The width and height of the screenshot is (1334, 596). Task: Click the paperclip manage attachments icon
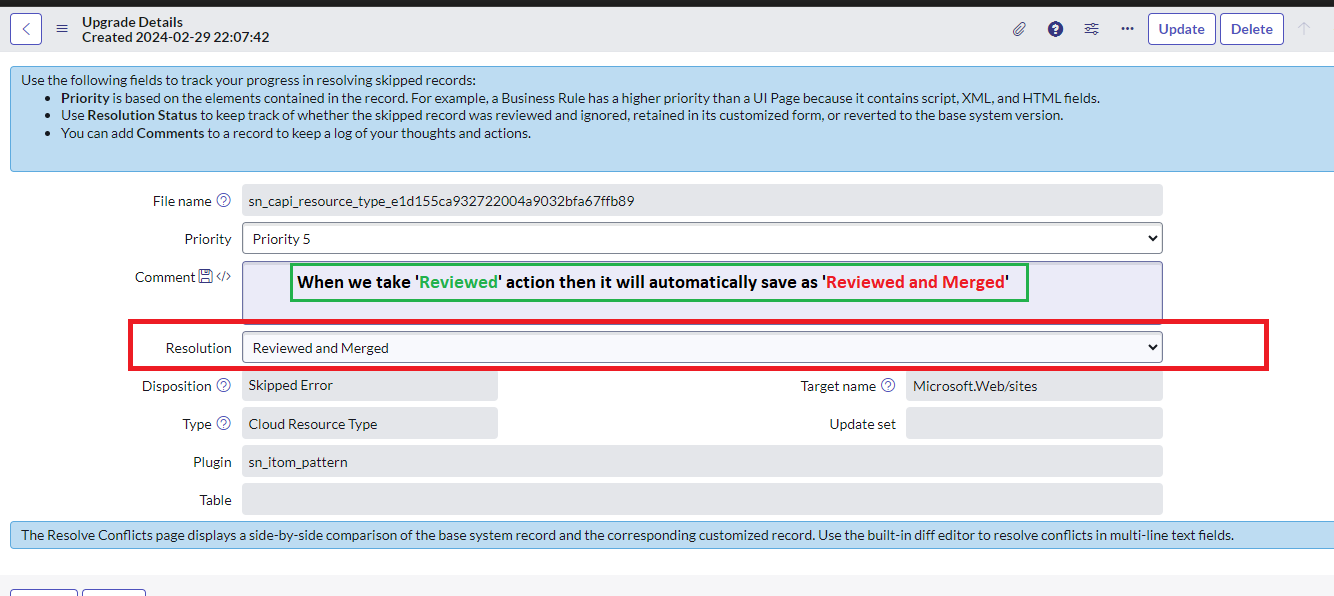click(x=1019, y=29)
